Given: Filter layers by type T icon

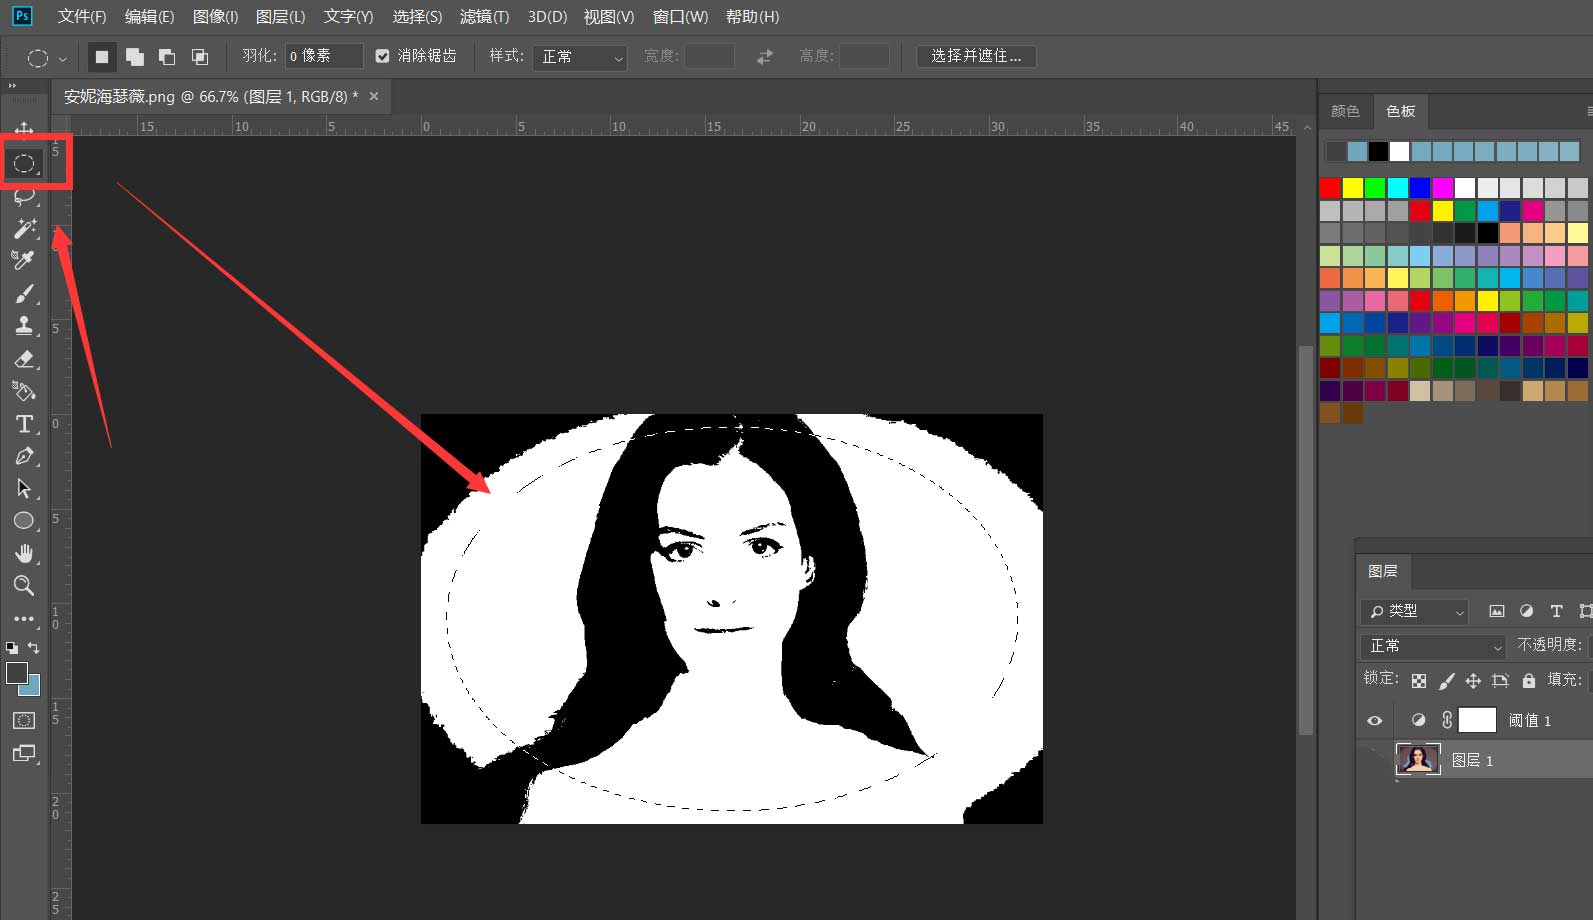Looking at the screenshot, I should 1556,611.
